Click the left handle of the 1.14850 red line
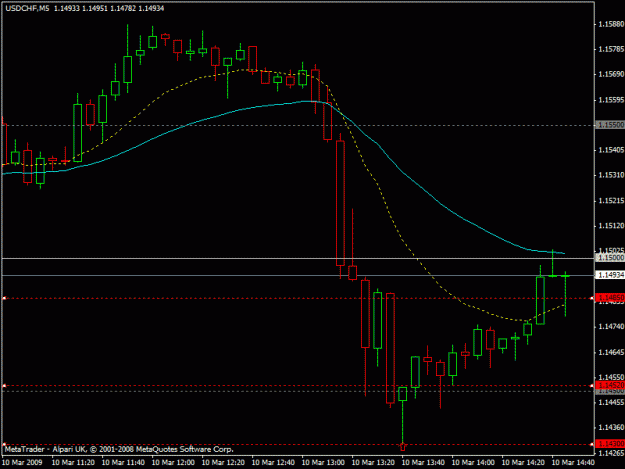The width and height of the screenshot is (625, 469). pyautogui.click(x=4, y=298)
